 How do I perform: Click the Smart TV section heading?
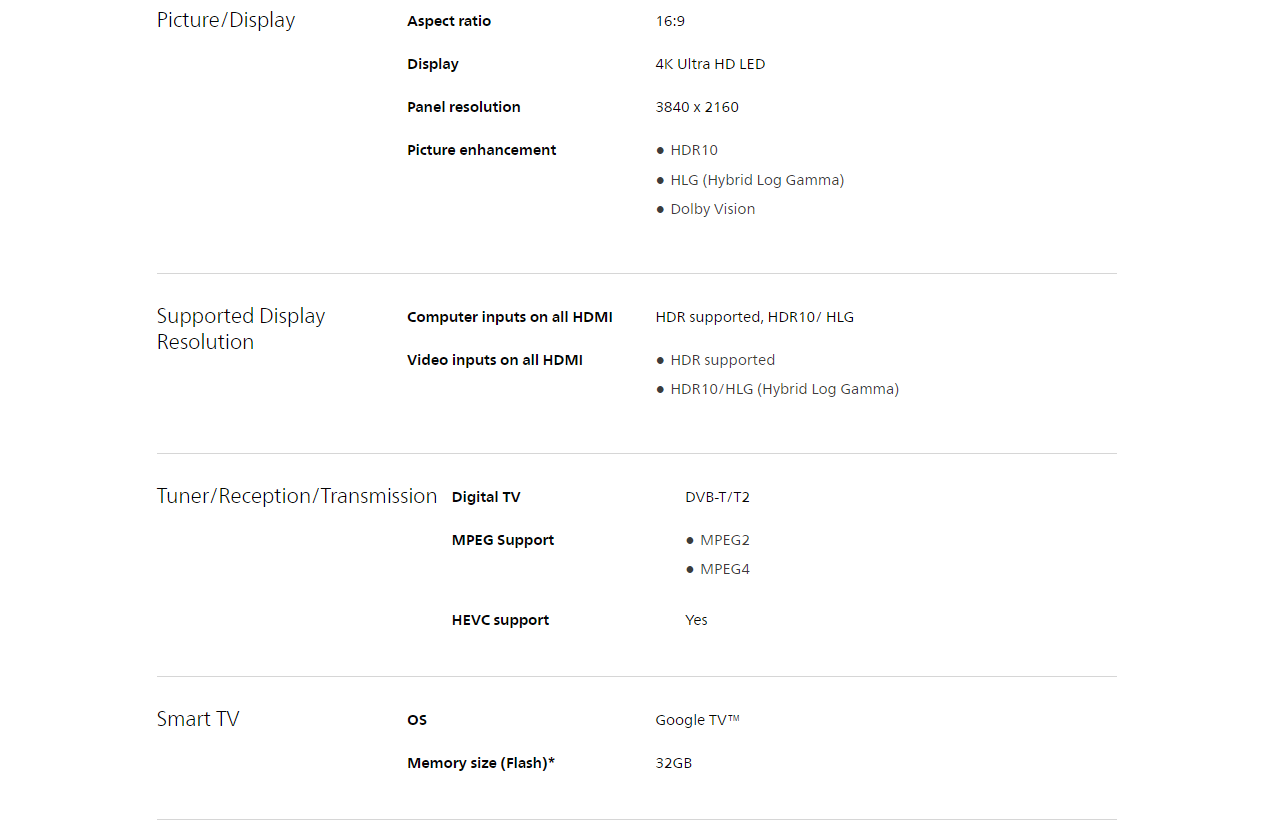(x=198, y=719)
